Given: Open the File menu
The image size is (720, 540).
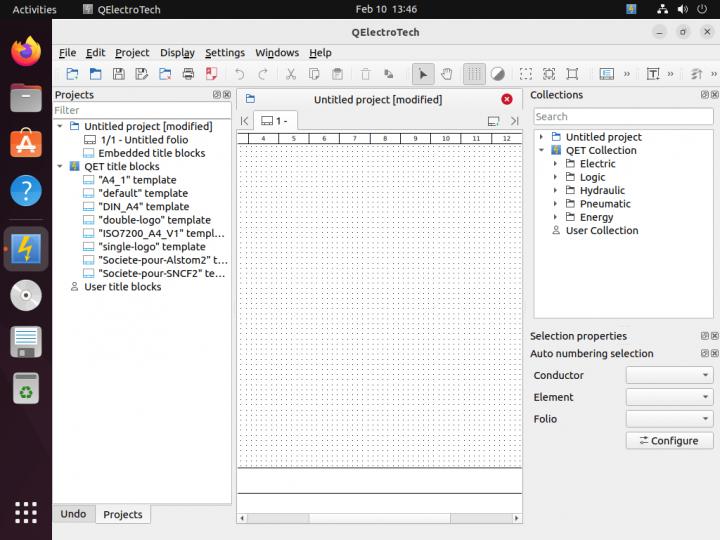Looking at the screenshot, I should tap(68, 53).
